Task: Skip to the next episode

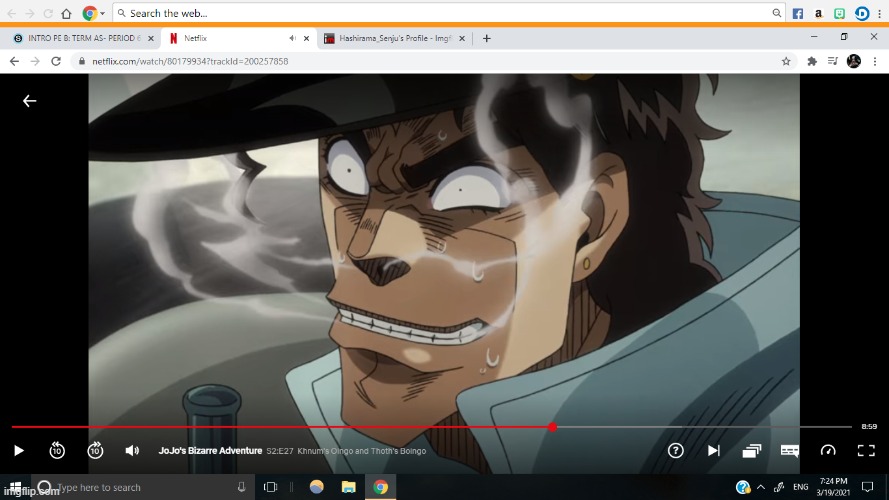Action: pyautogui.click(x=713, y=450)
